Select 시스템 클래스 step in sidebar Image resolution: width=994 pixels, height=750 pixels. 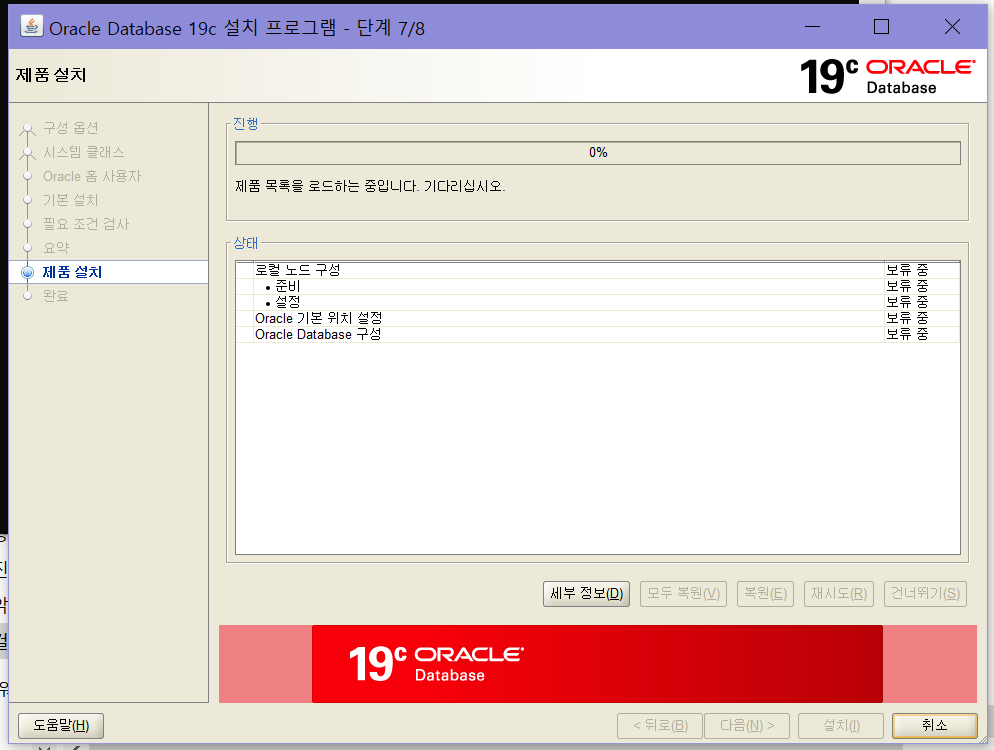coord(84,152)
